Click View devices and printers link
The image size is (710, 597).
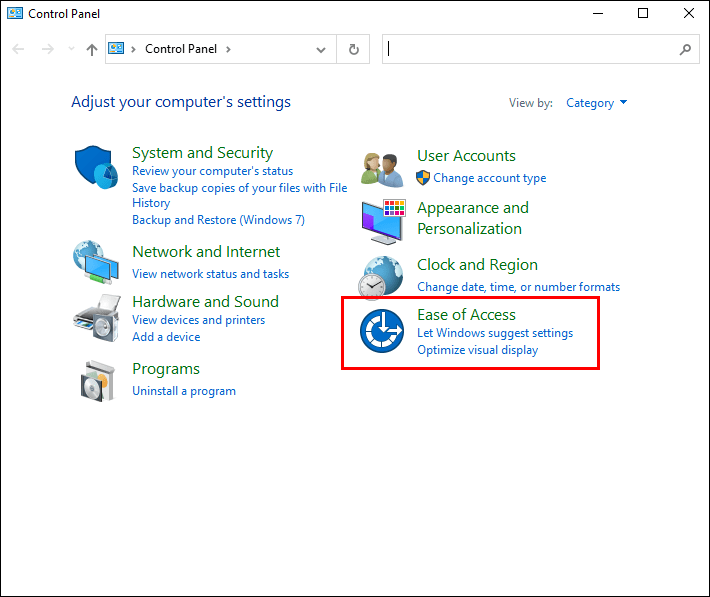[x=198, y=320]
